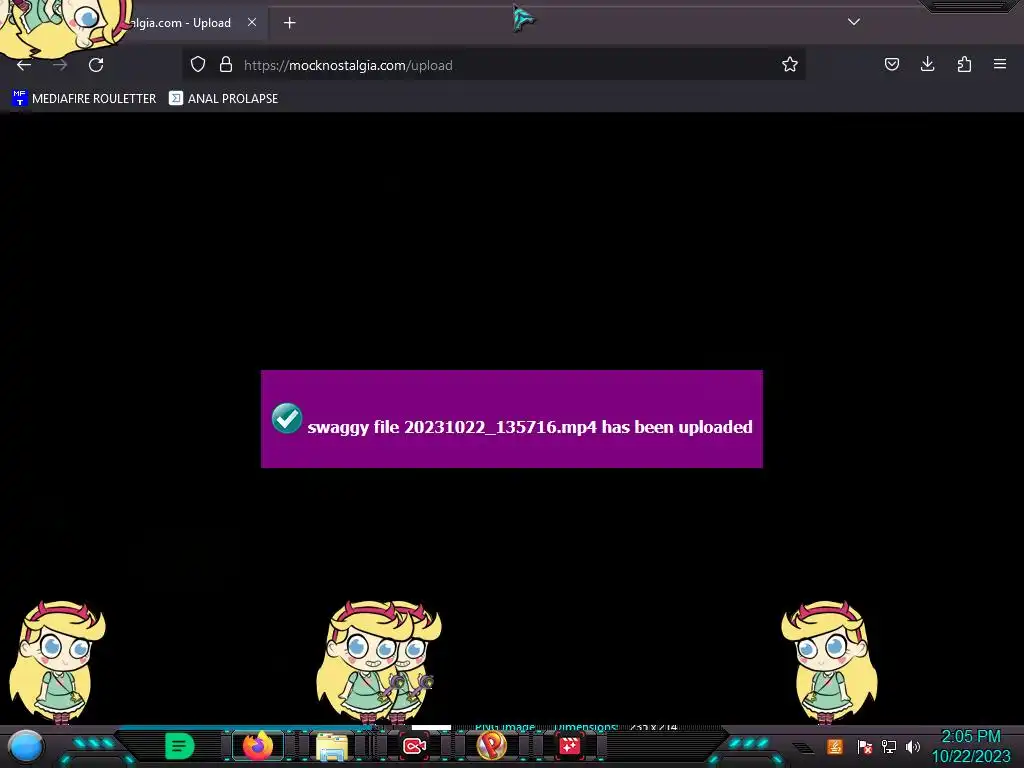This screenshot has height=768, width=1024.
Task: Open the red screen recorder taskbar icon
Action: (x=415, y=746)
